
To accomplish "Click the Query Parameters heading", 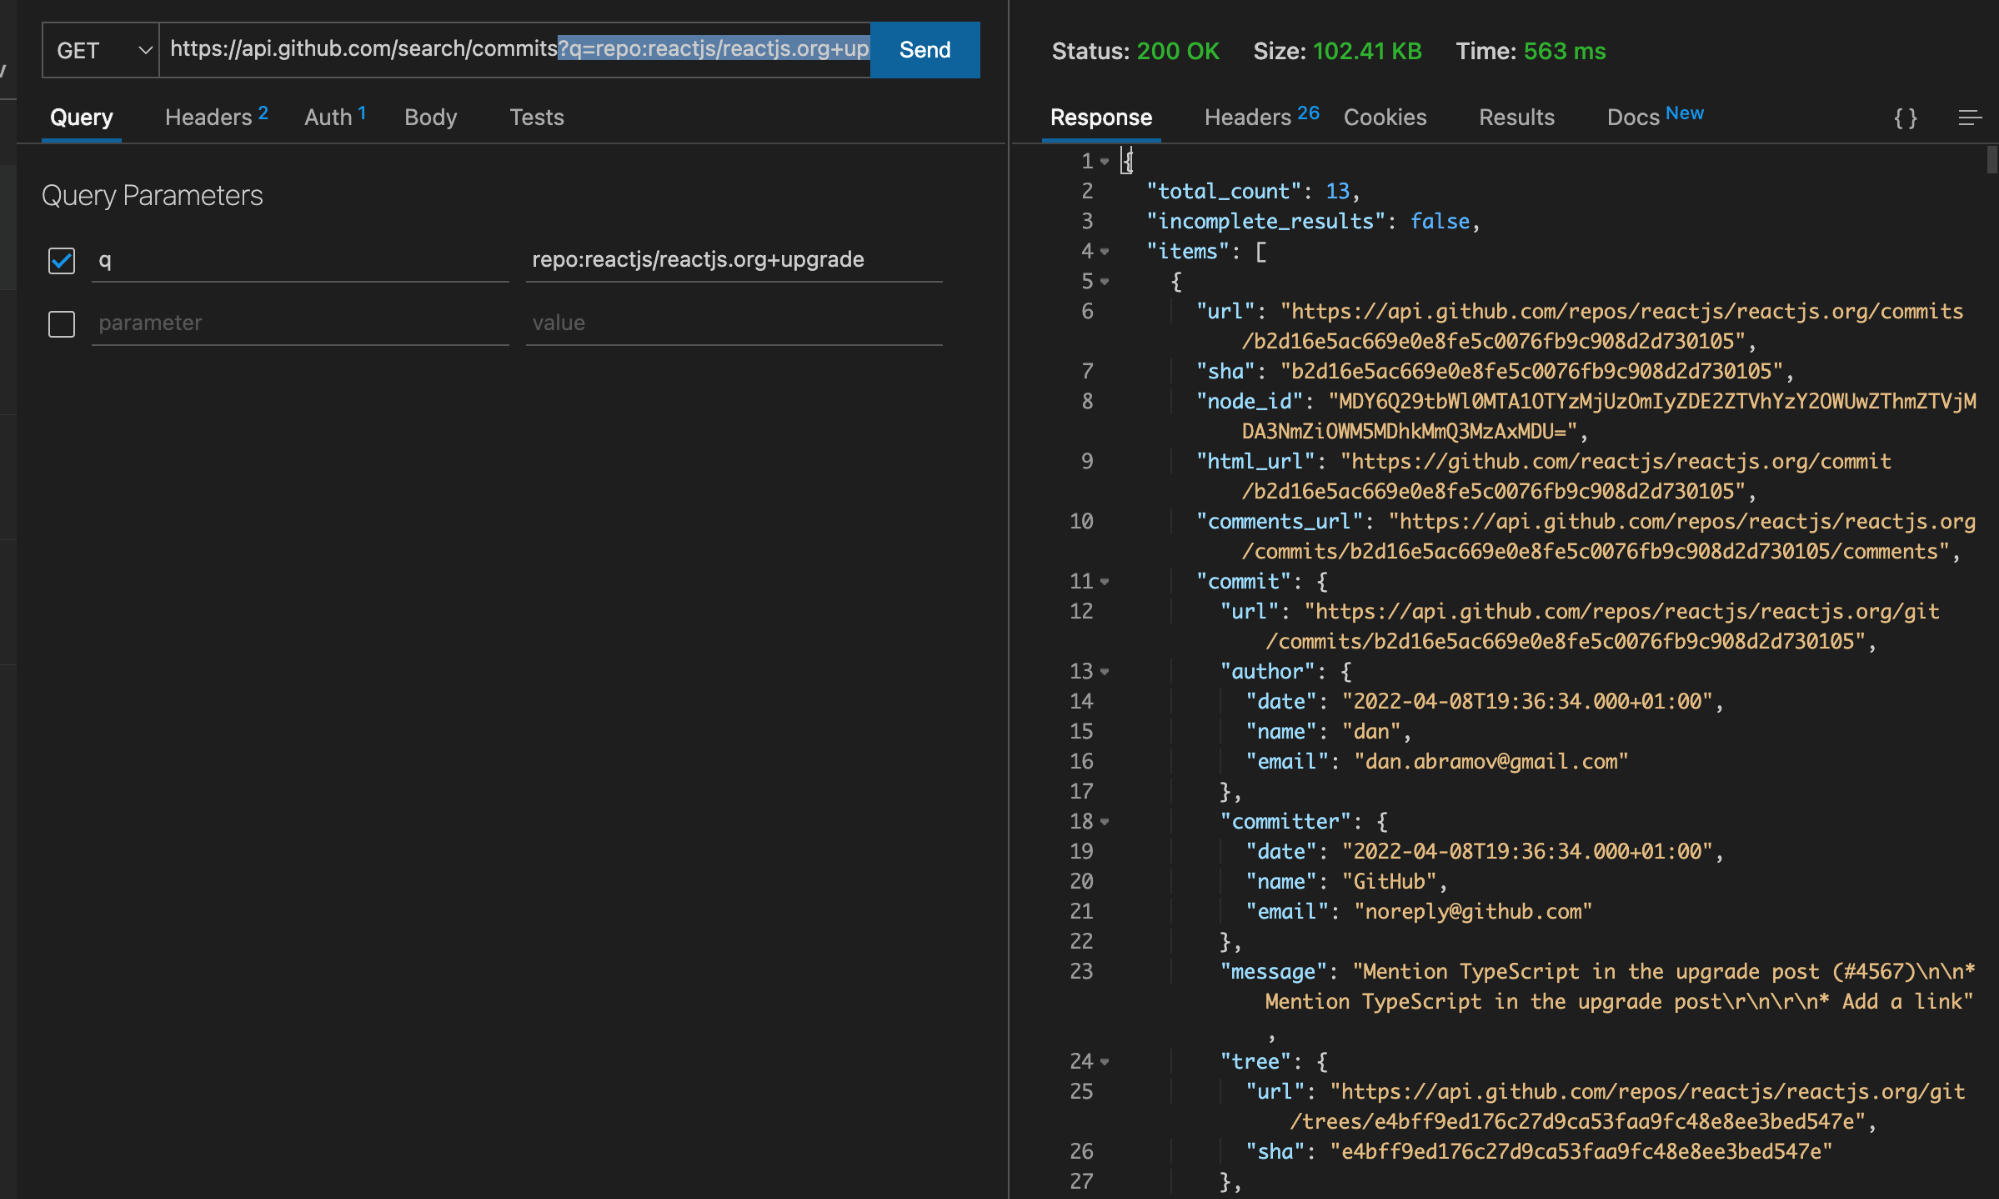I will pyautogui.click(x=152, y=195).
